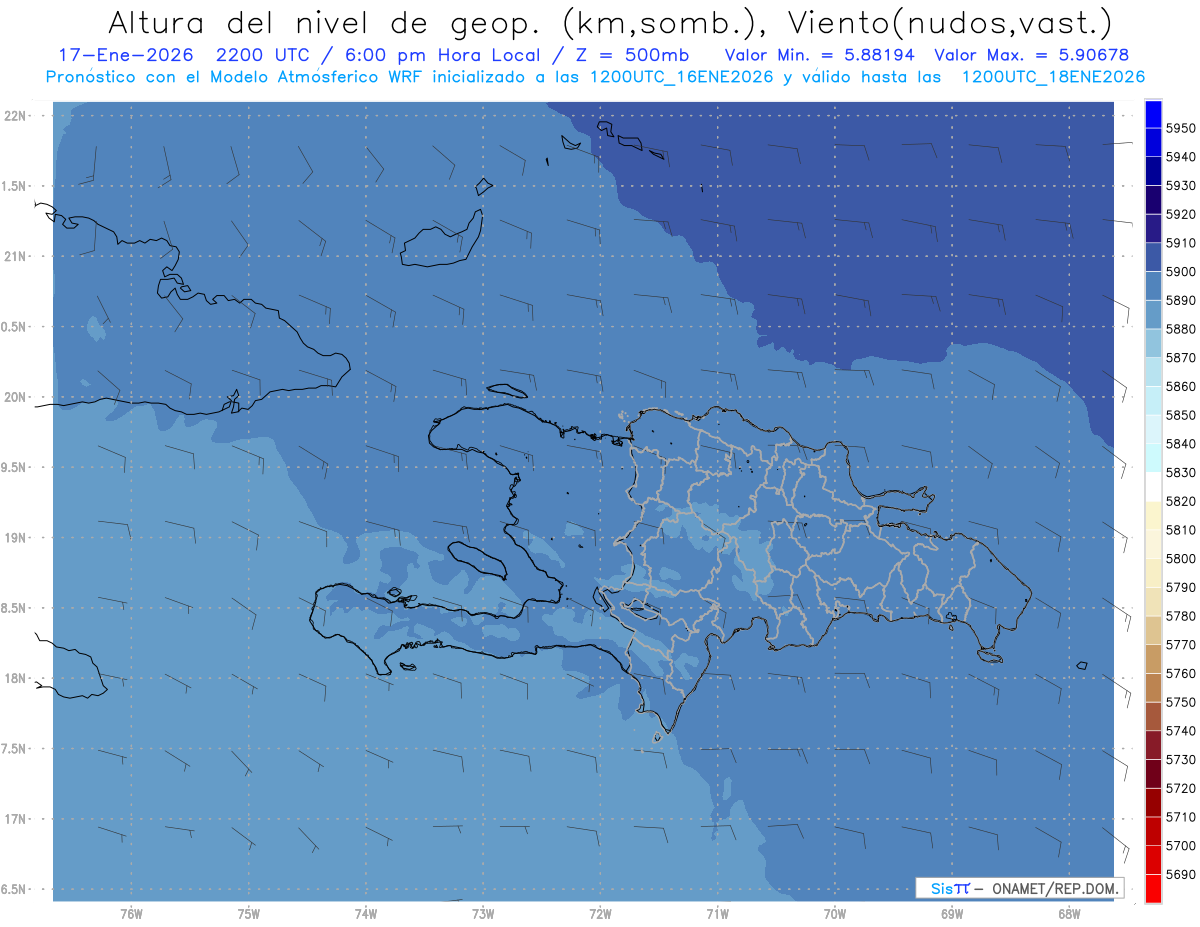Click the colorbar label '5820'

(1181, 501)
